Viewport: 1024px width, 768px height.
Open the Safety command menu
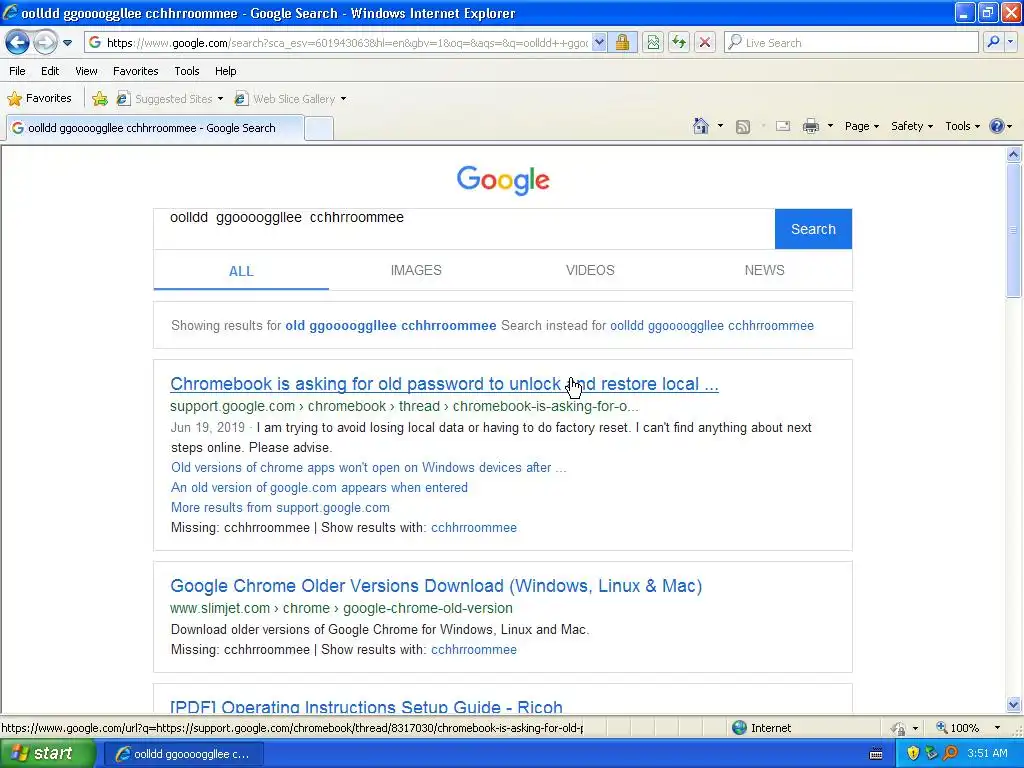912,126
